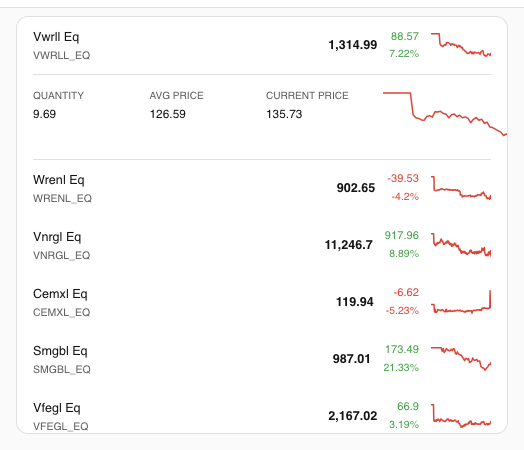Expand the Wrenl Eq holding row
This screenshot has width=524, height=450.
pos(262,188)
